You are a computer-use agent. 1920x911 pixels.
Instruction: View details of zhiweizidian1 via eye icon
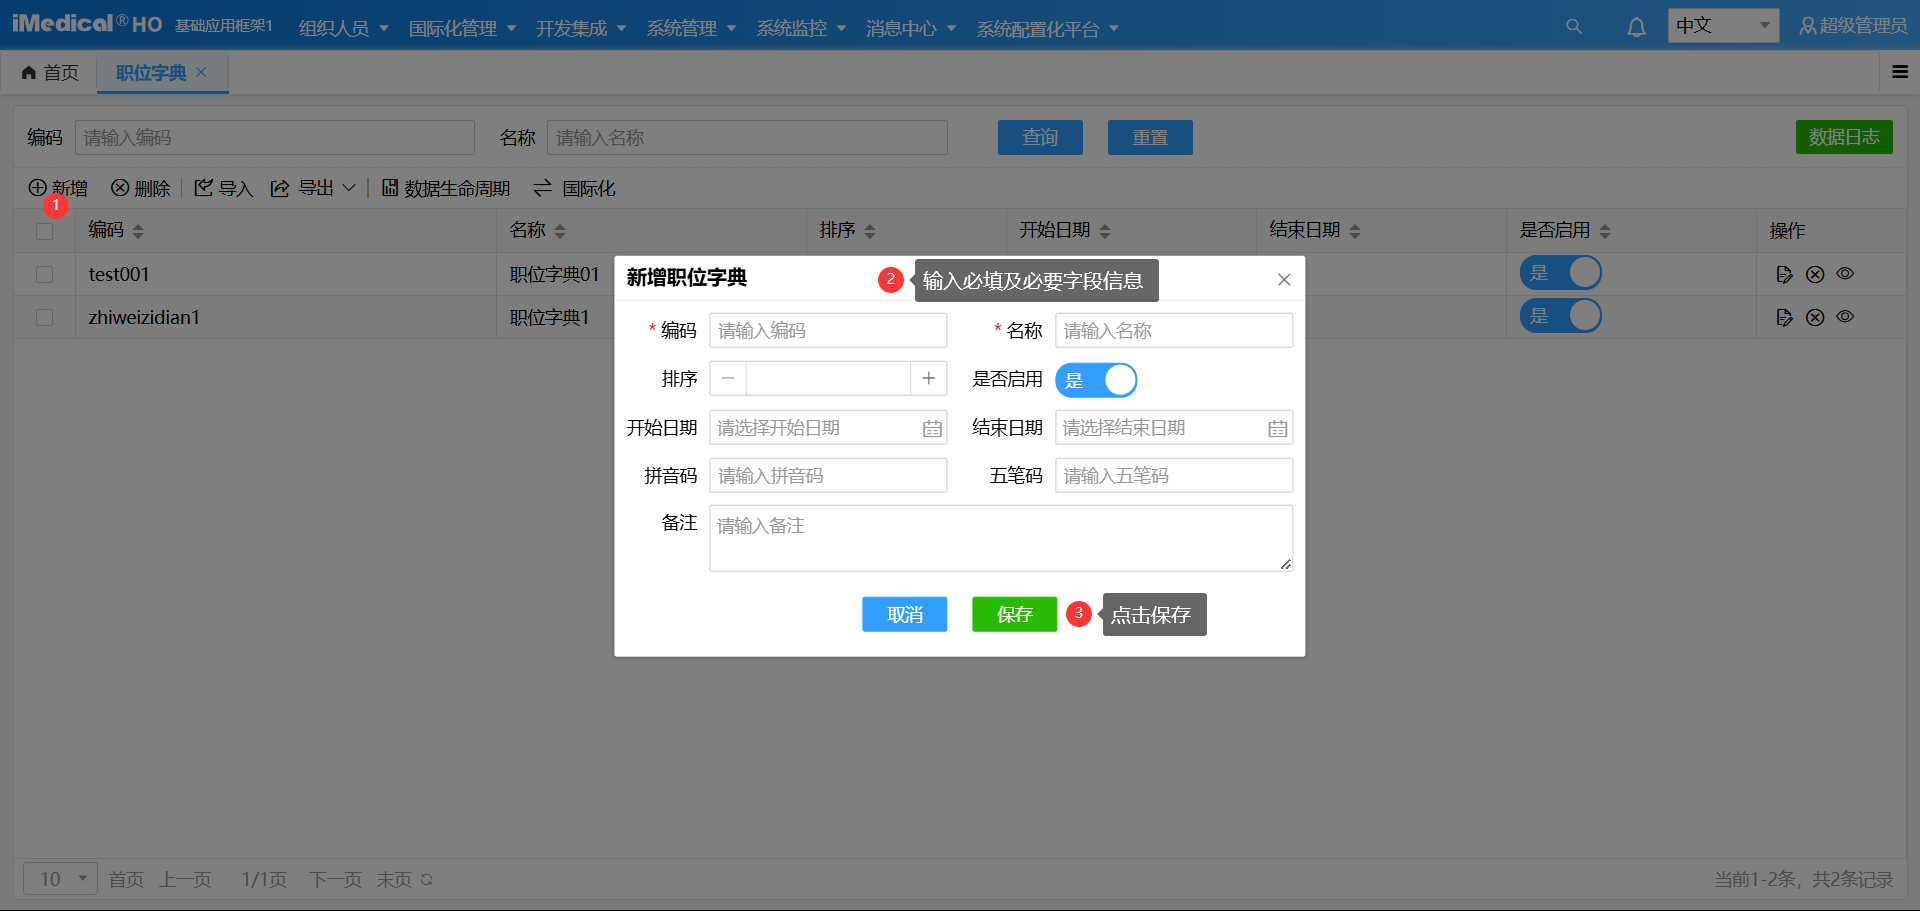(1845, 316)
